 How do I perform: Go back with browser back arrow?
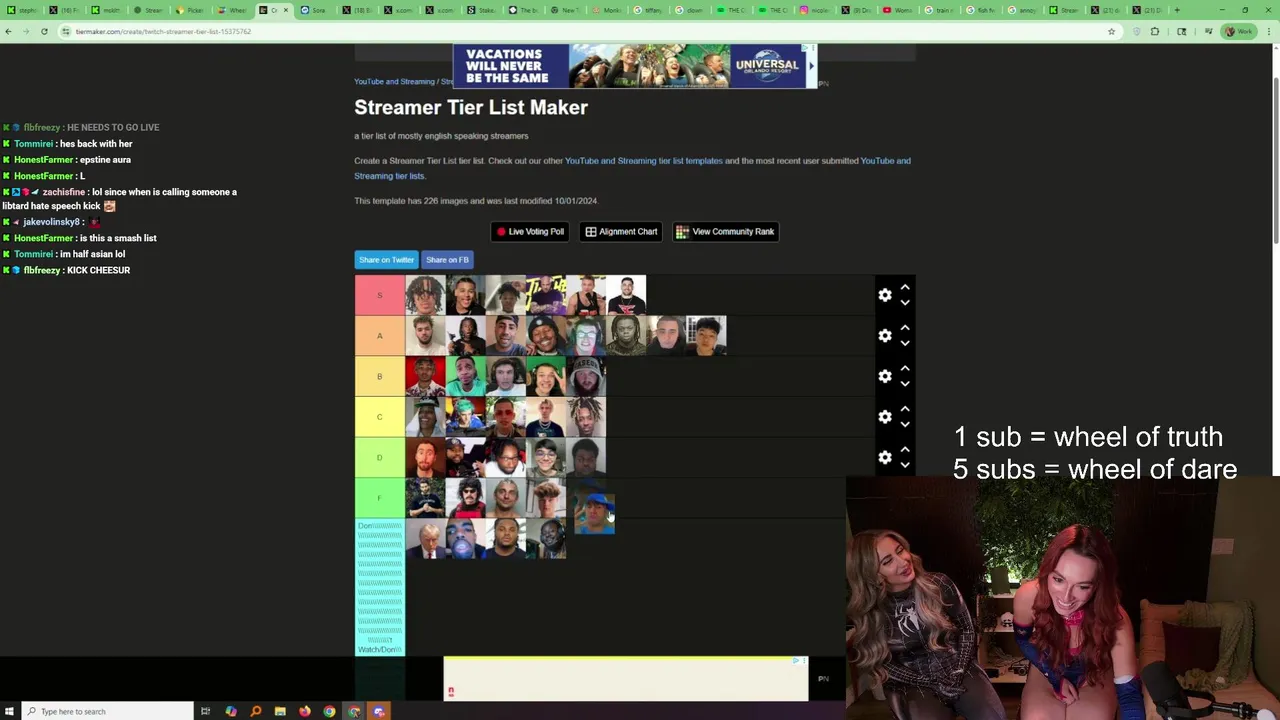point(8,31)
